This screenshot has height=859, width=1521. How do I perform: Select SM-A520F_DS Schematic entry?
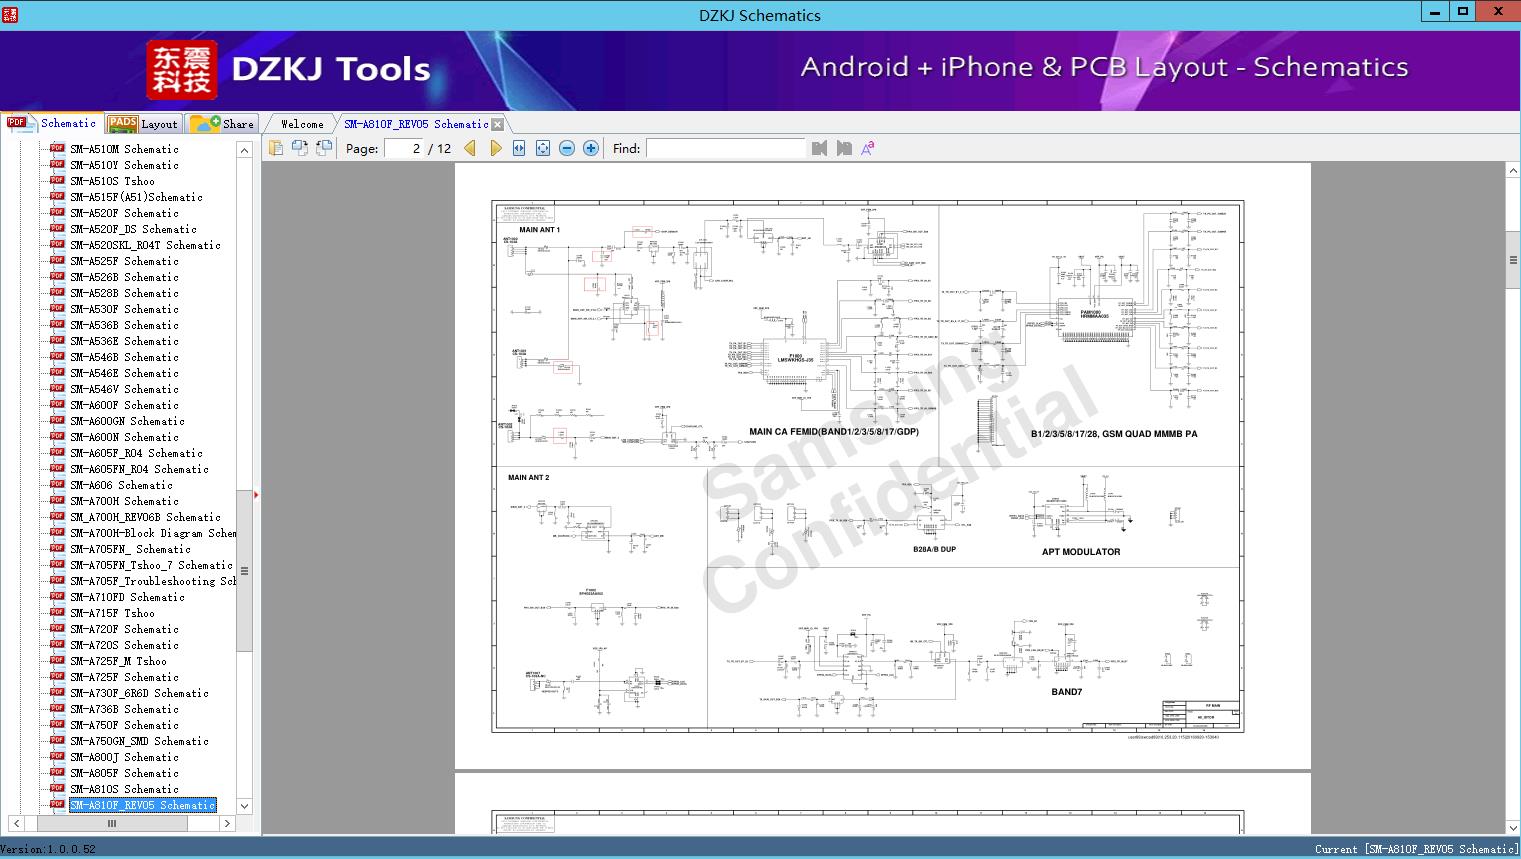click(x=133, y=229)
